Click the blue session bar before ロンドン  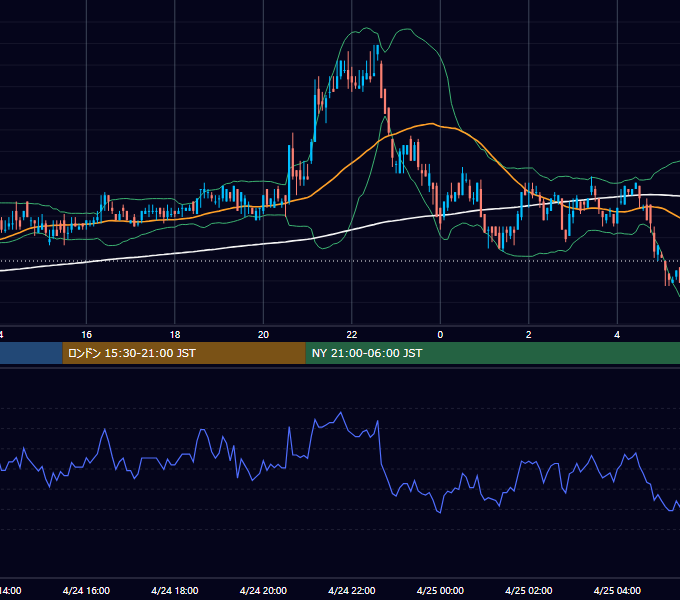pyautogui.click(x=31, y=353)
